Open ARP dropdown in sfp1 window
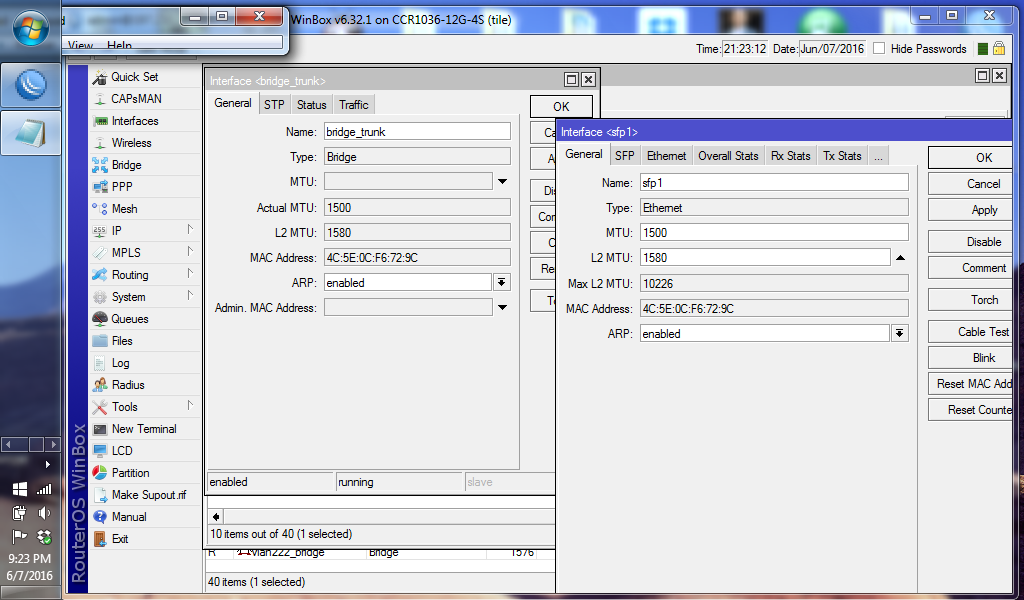The width and height of the screenshot is (1024, 600). [899, 334]
